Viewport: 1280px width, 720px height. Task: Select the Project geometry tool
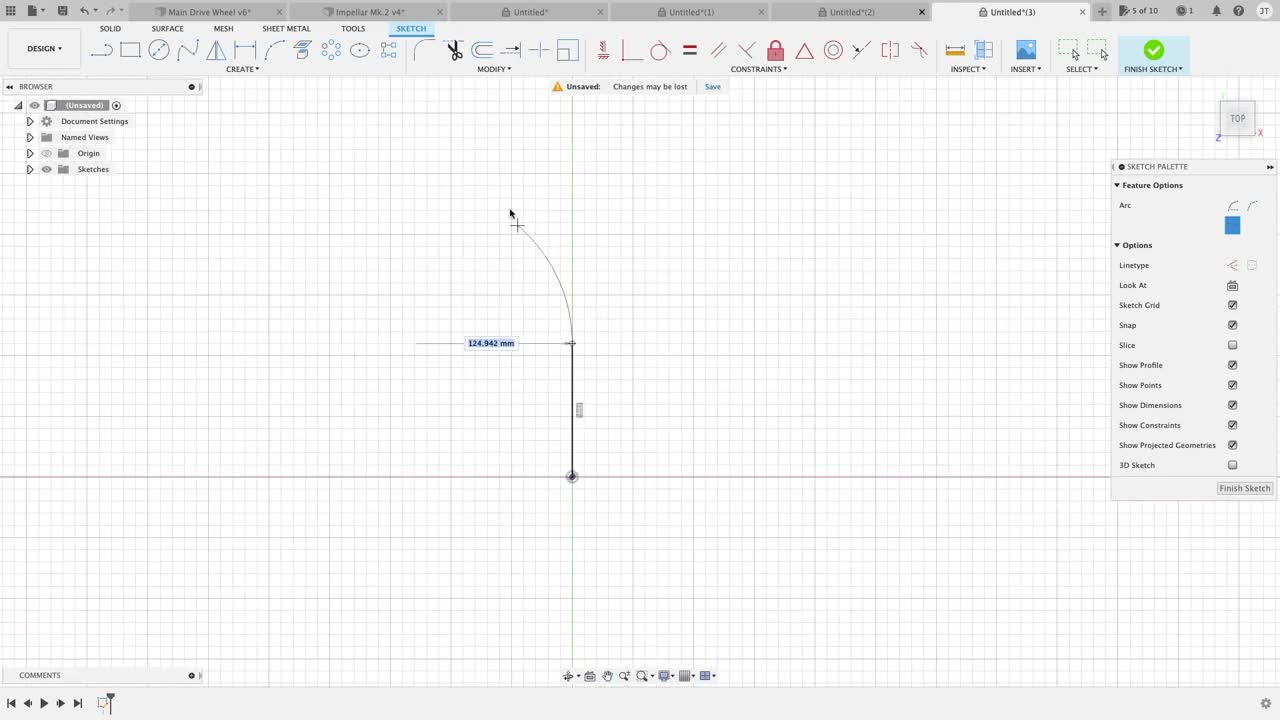302,50
